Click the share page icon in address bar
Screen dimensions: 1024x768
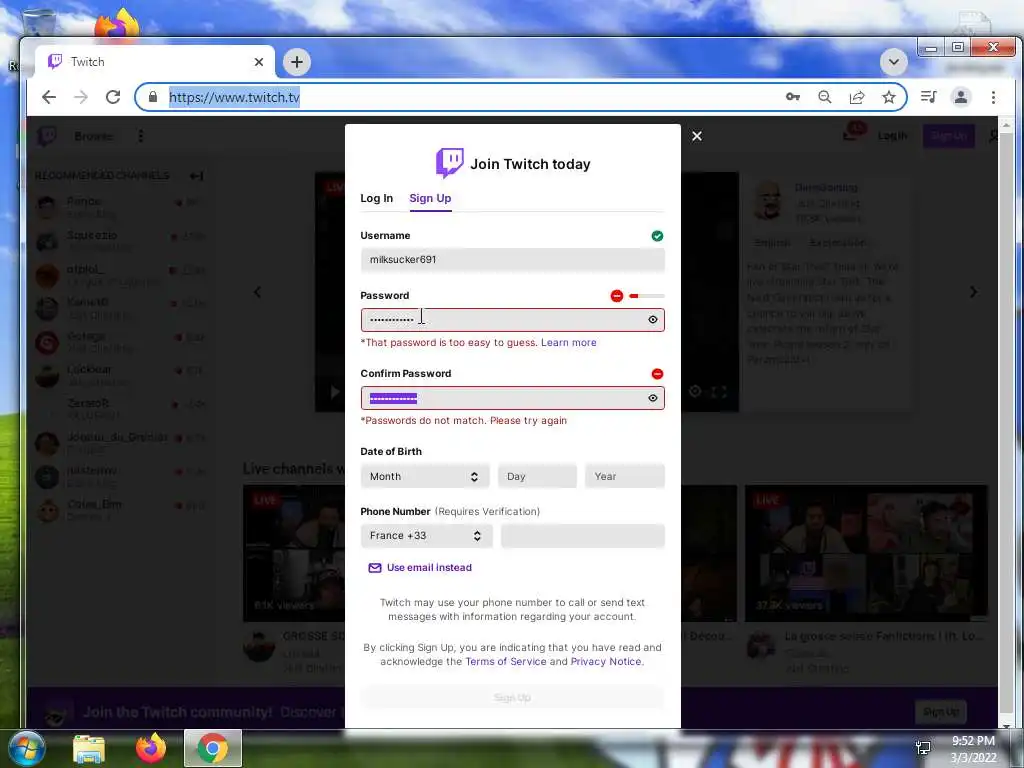(x=857, y=97)
